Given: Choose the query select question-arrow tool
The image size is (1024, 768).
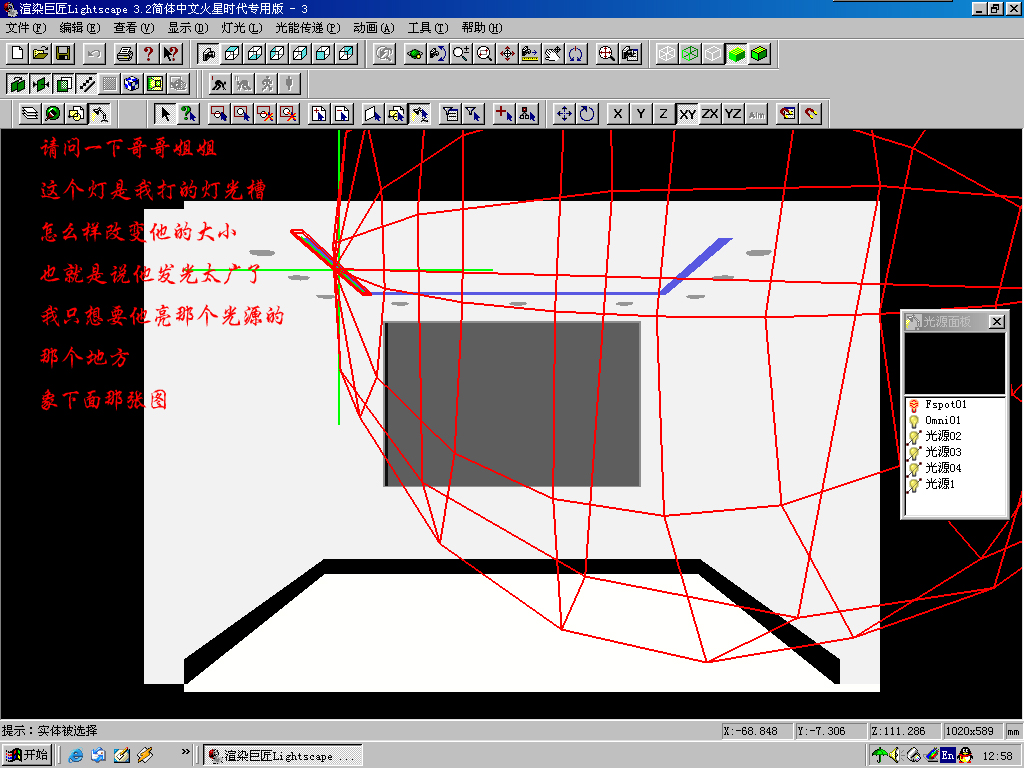Looking at the screenshot, I should tap(188, 114).
